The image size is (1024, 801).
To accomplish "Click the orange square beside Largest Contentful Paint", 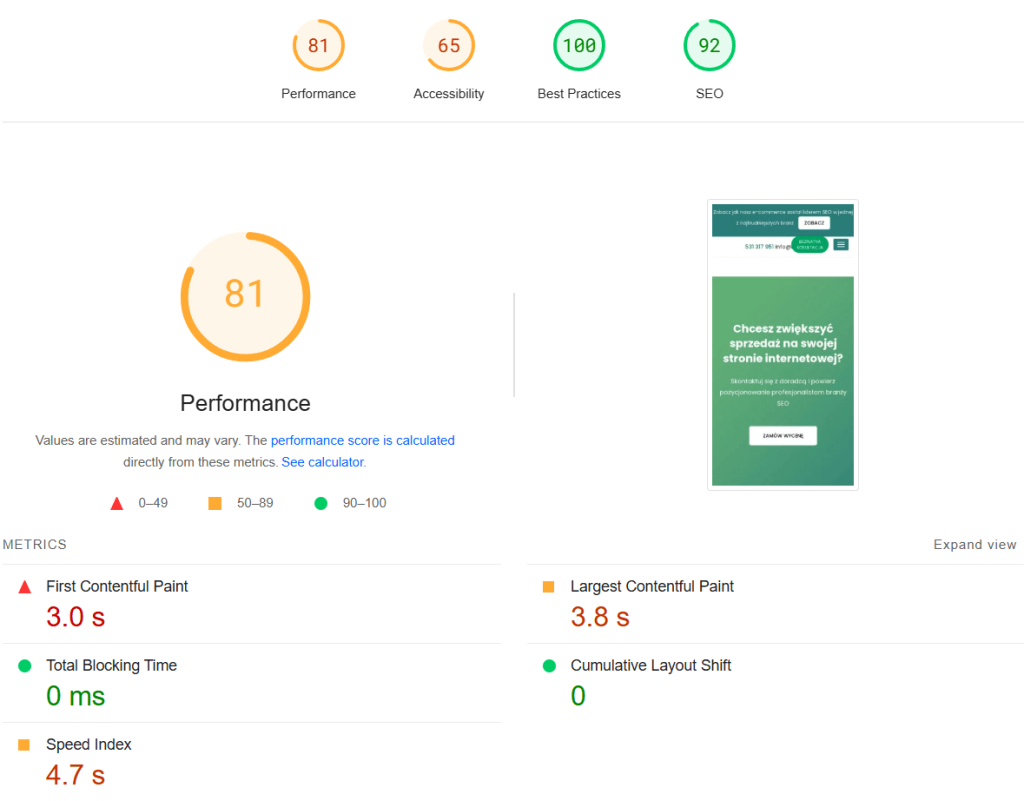I will tap(548, 587).
